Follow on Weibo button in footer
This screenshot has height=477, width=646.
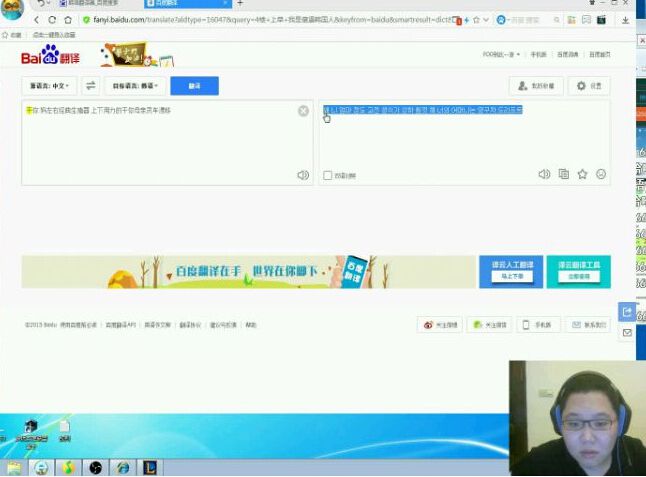[x=440, y=325]
